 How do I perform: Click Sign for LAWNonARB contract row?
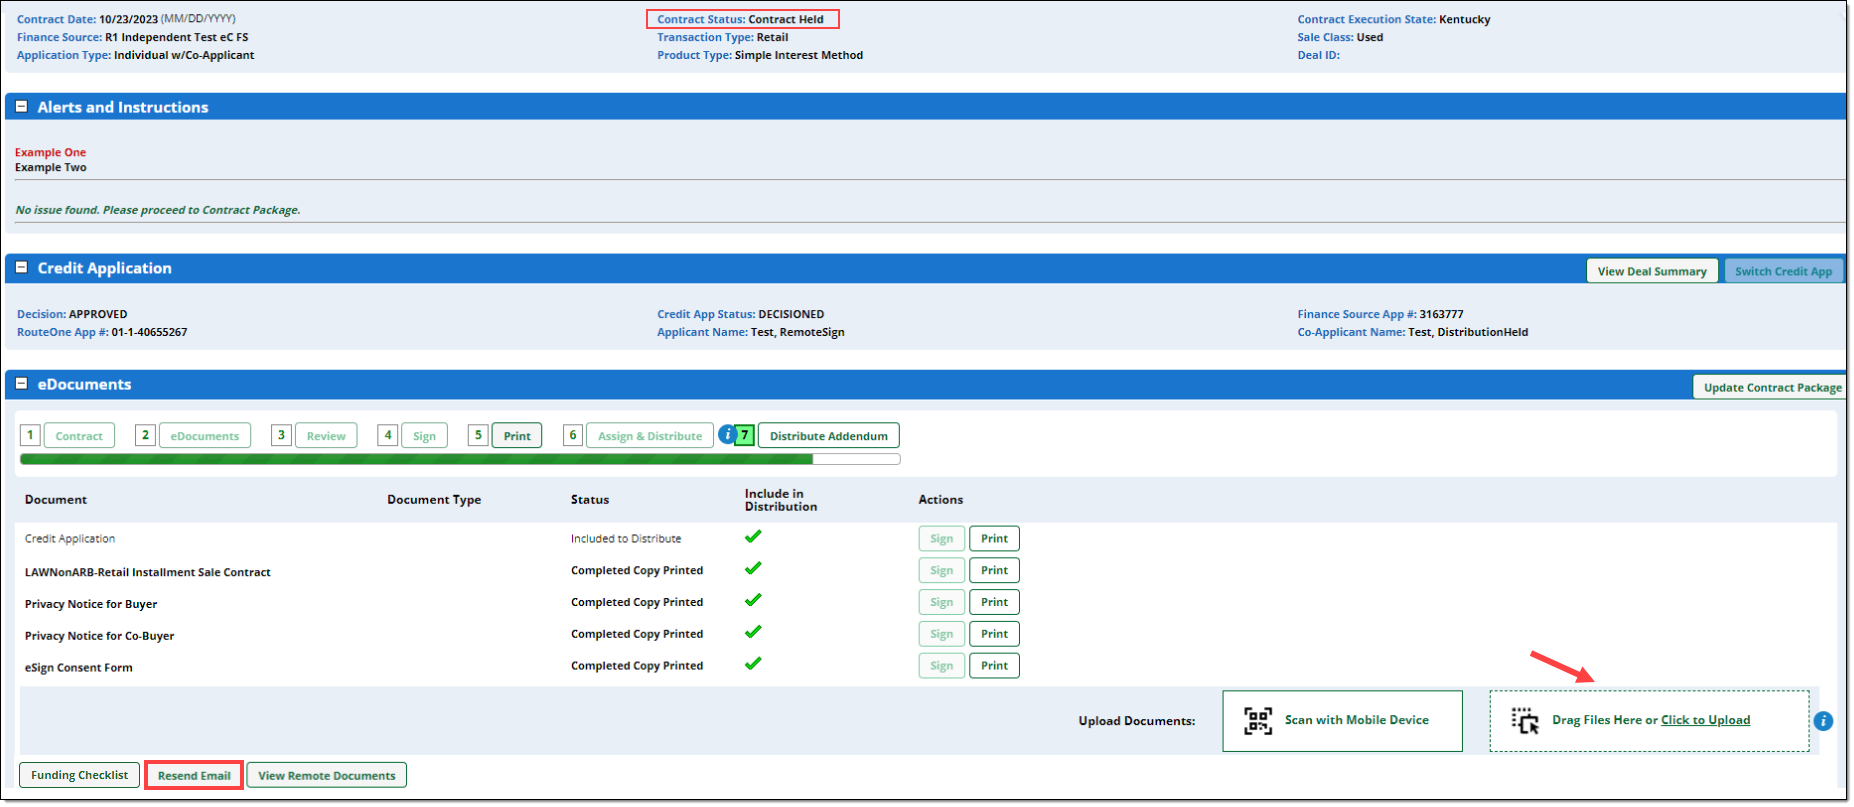942,571
